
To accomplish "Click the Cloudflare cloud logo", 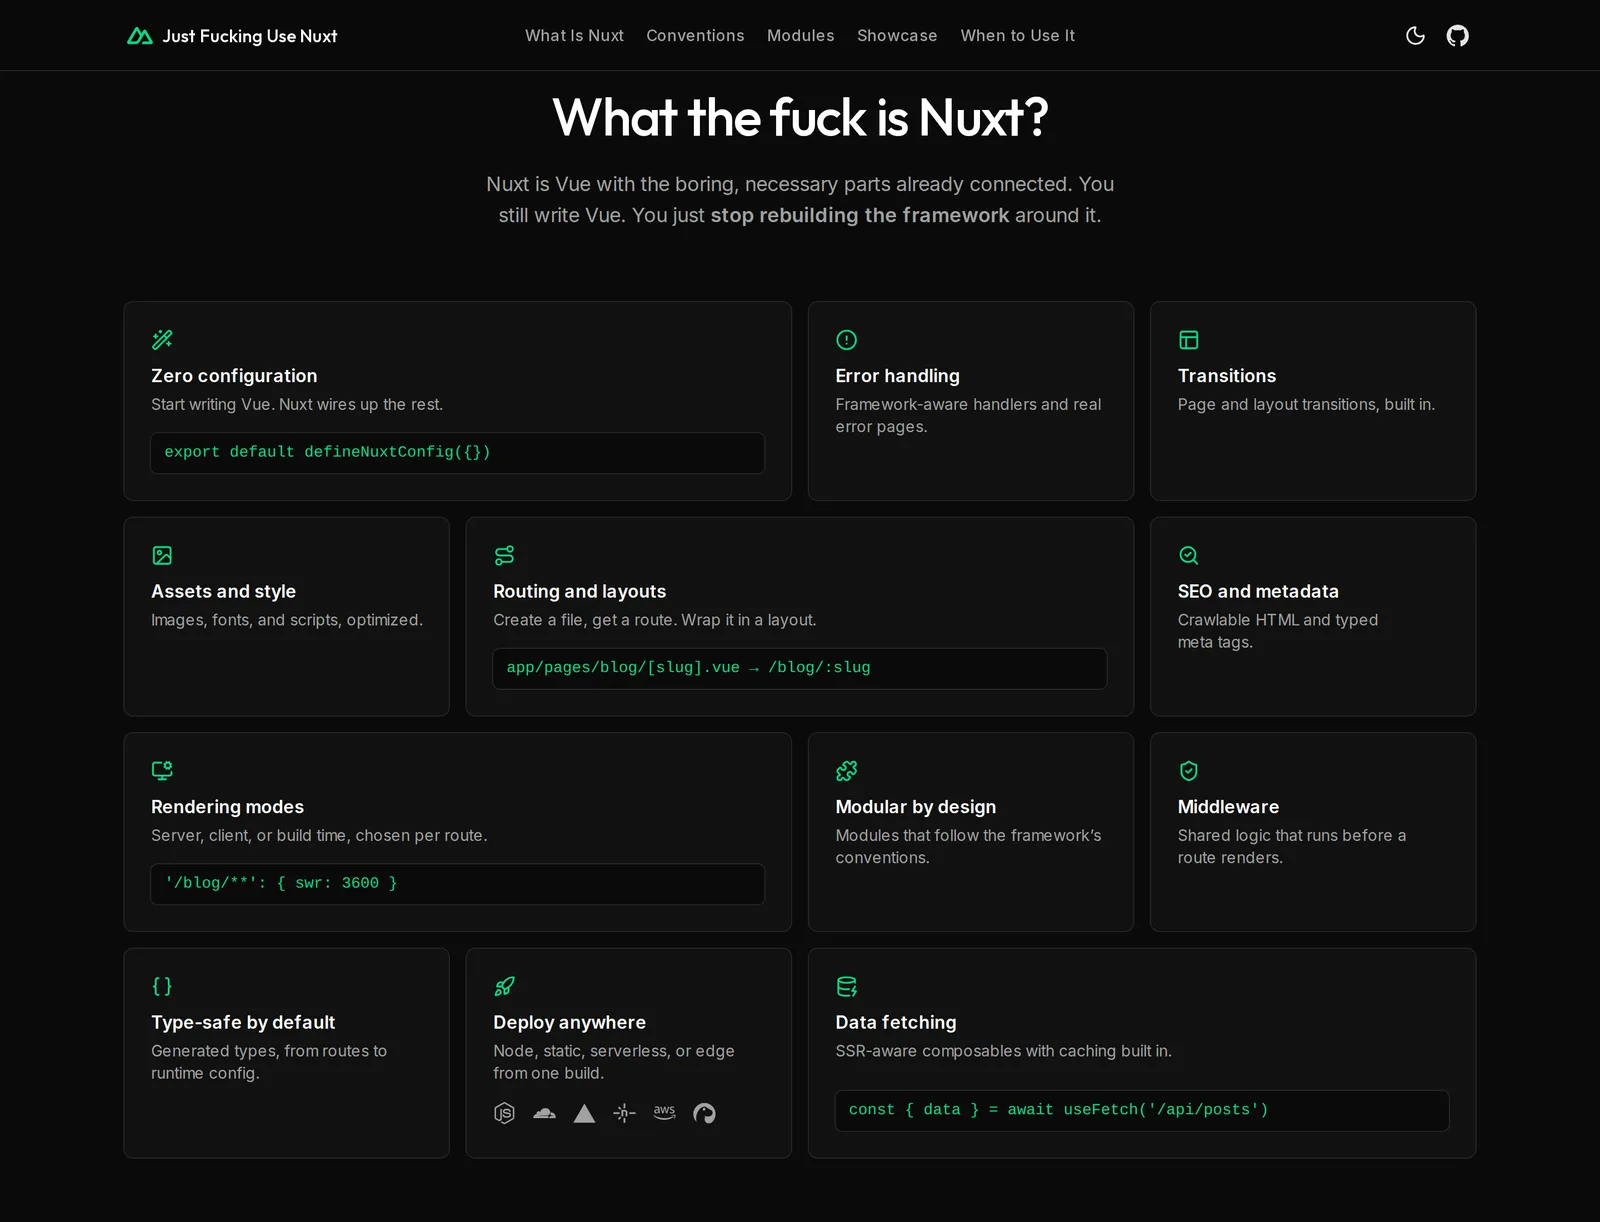I will (x=544, y=1113).
